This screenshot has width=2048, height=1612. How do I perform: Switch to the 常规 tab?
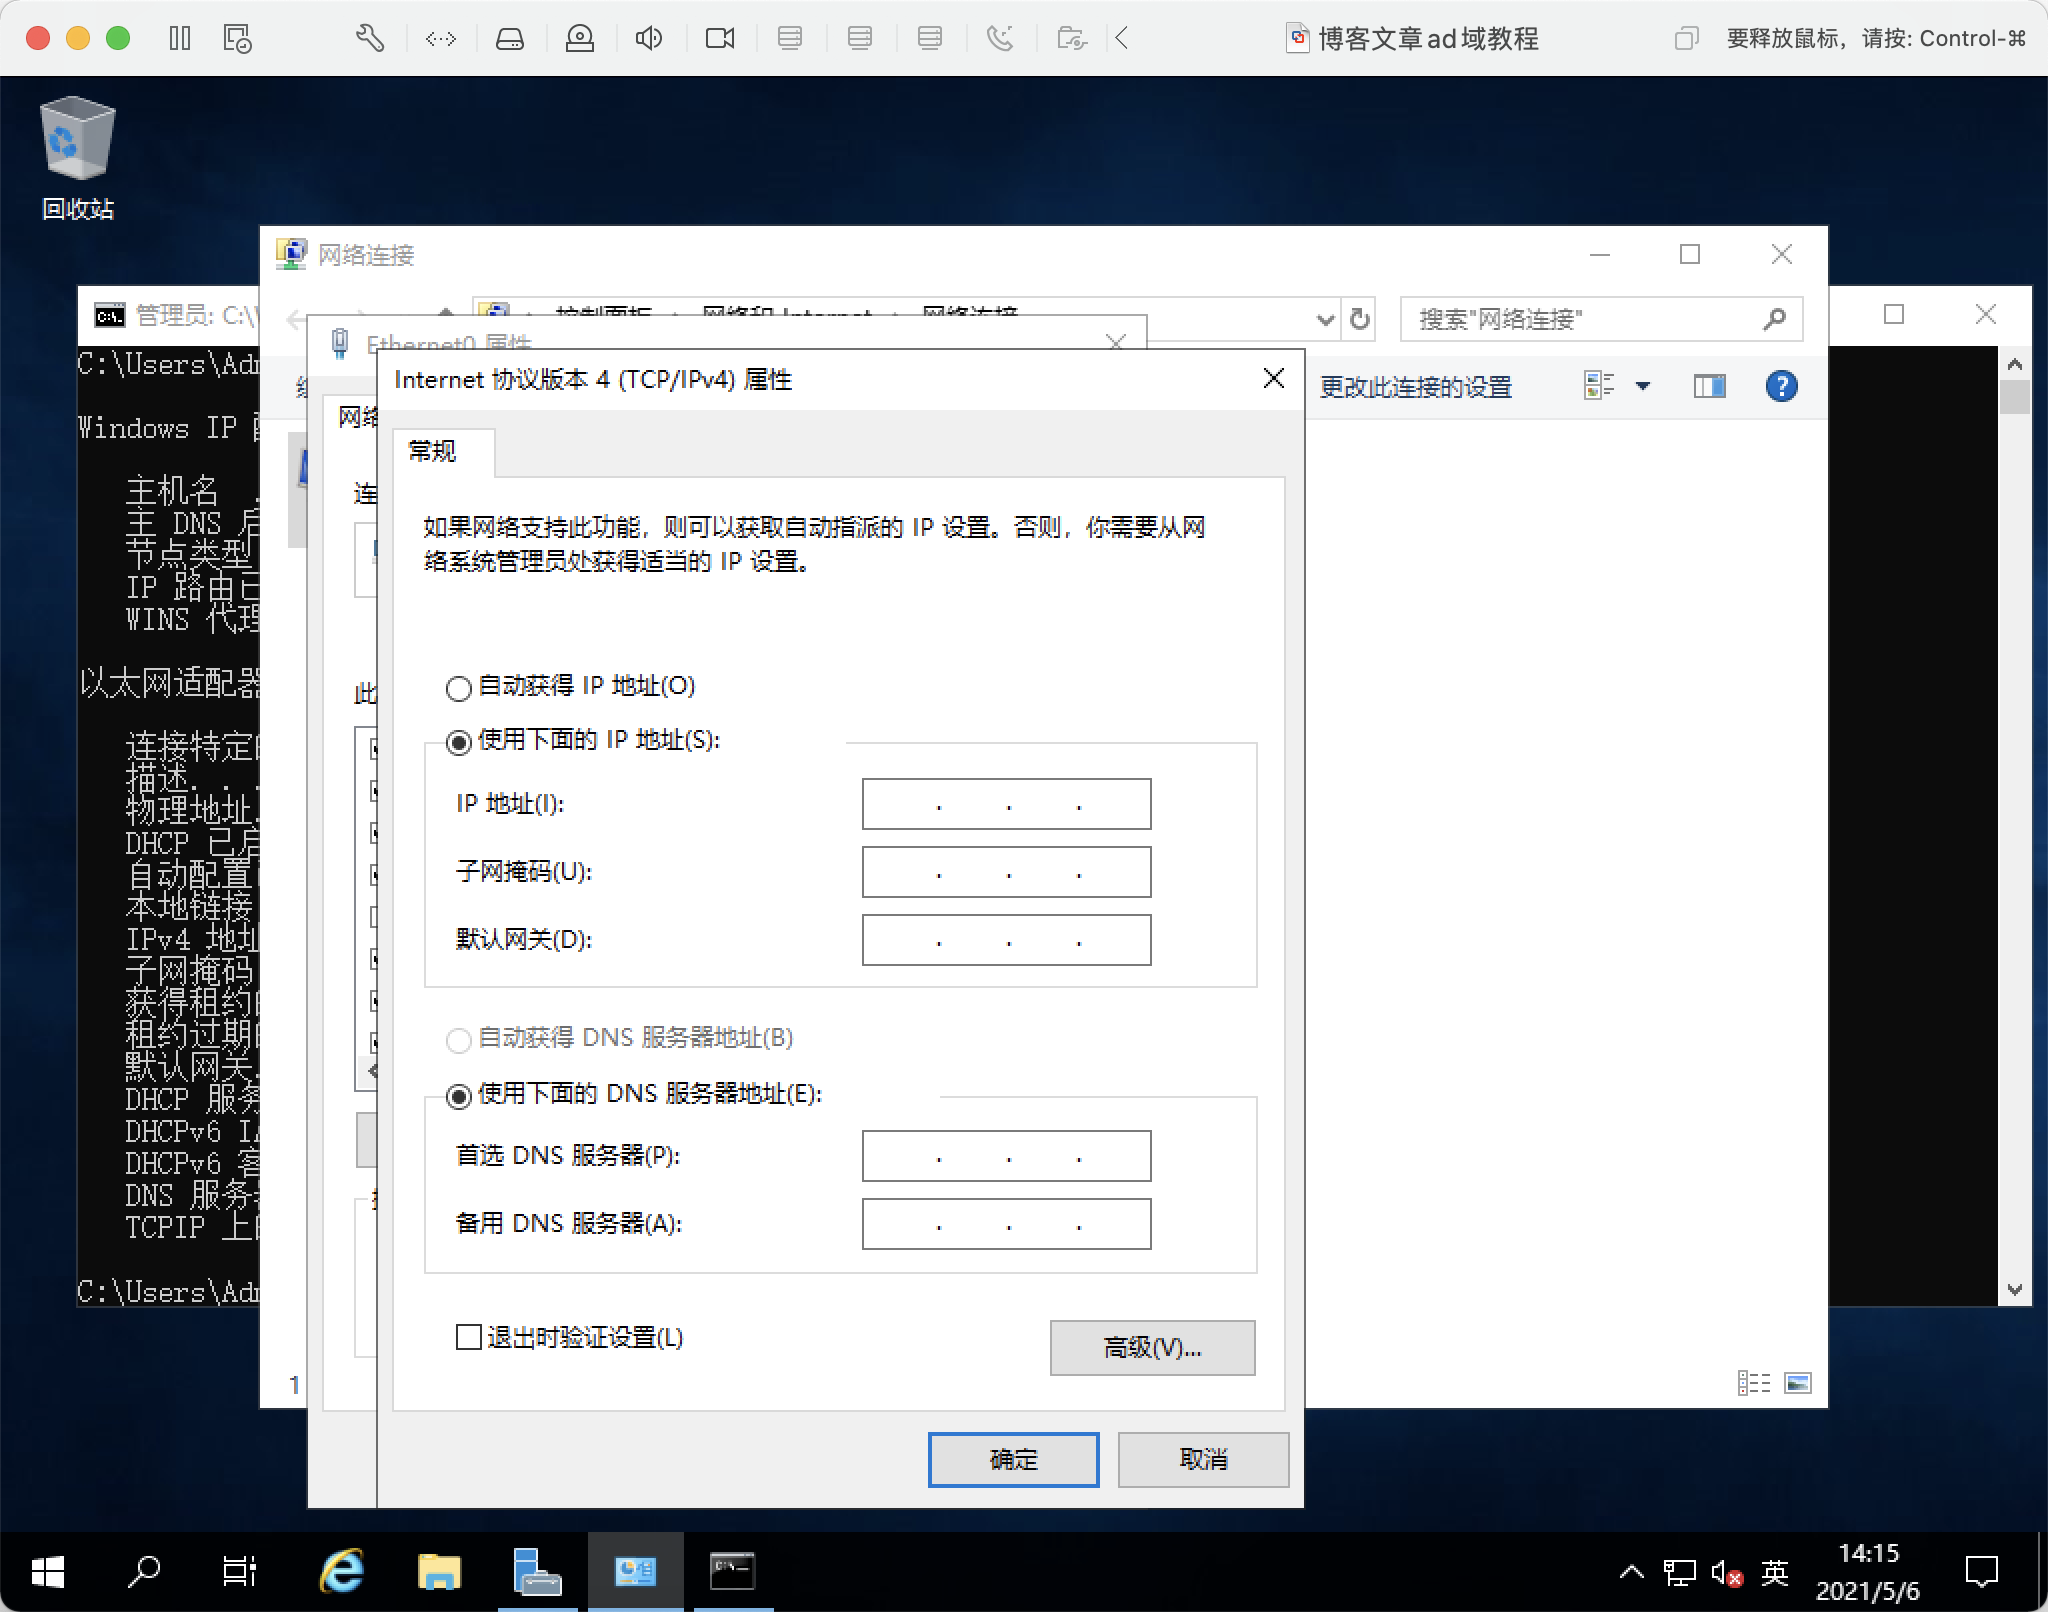pos(433,452)
